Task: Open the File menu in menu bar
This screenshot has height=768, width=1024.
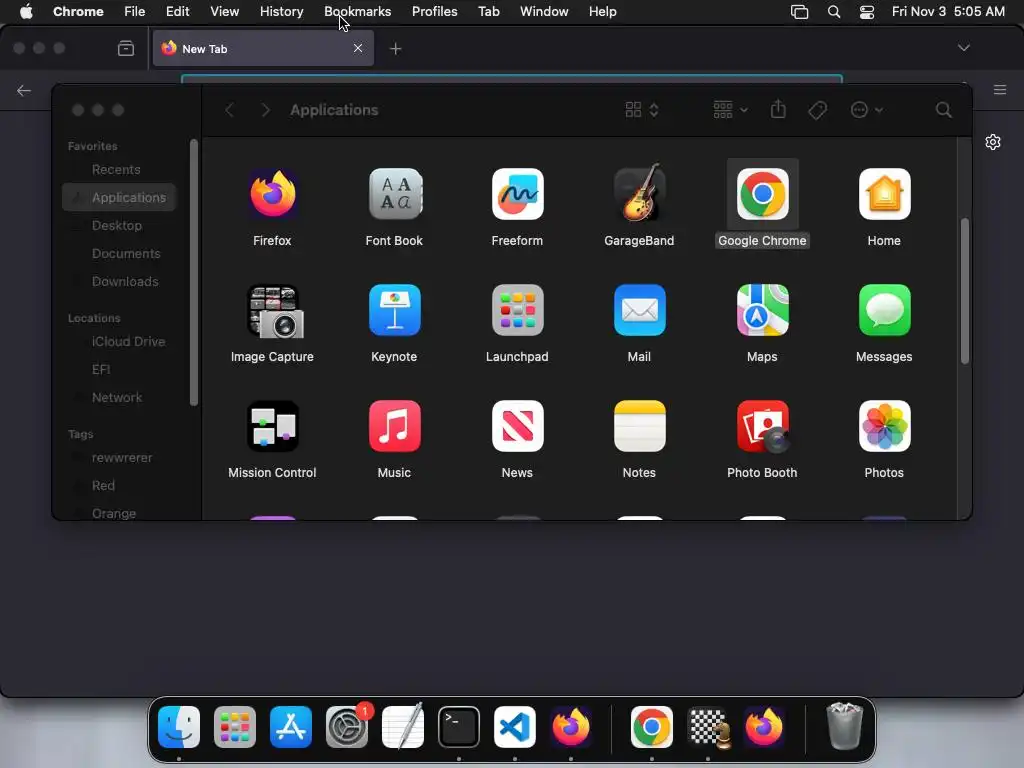Action: pyautogui.click(x=135, y=11)
